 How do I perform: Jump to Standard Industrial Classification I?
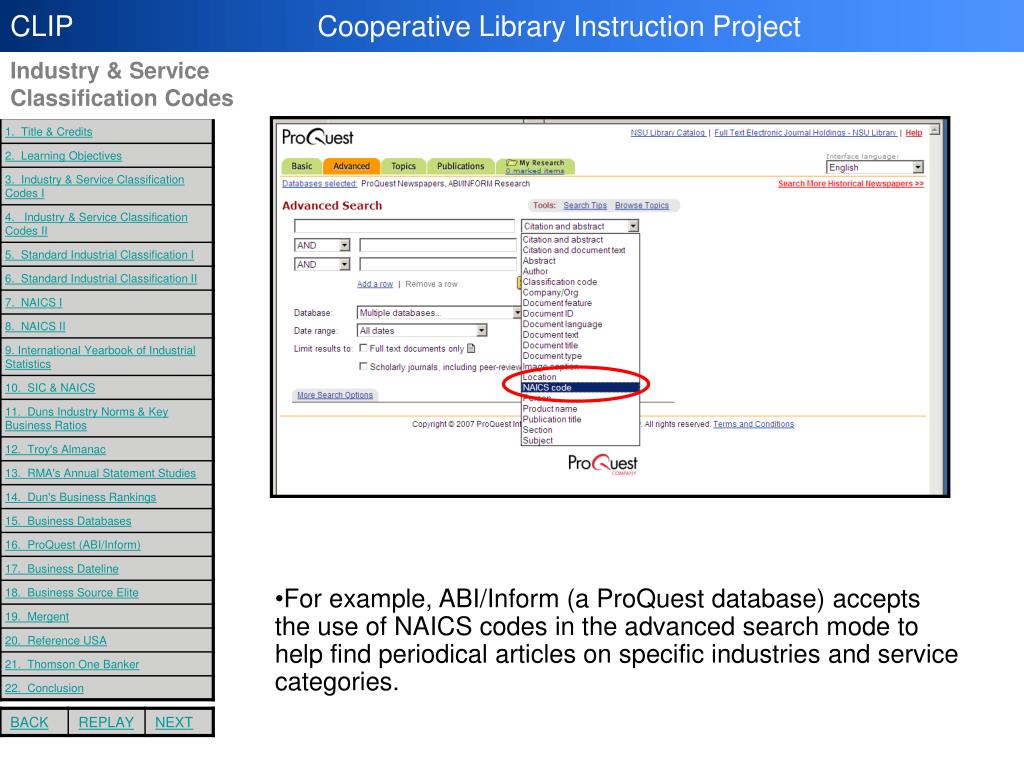click(99, 255)
